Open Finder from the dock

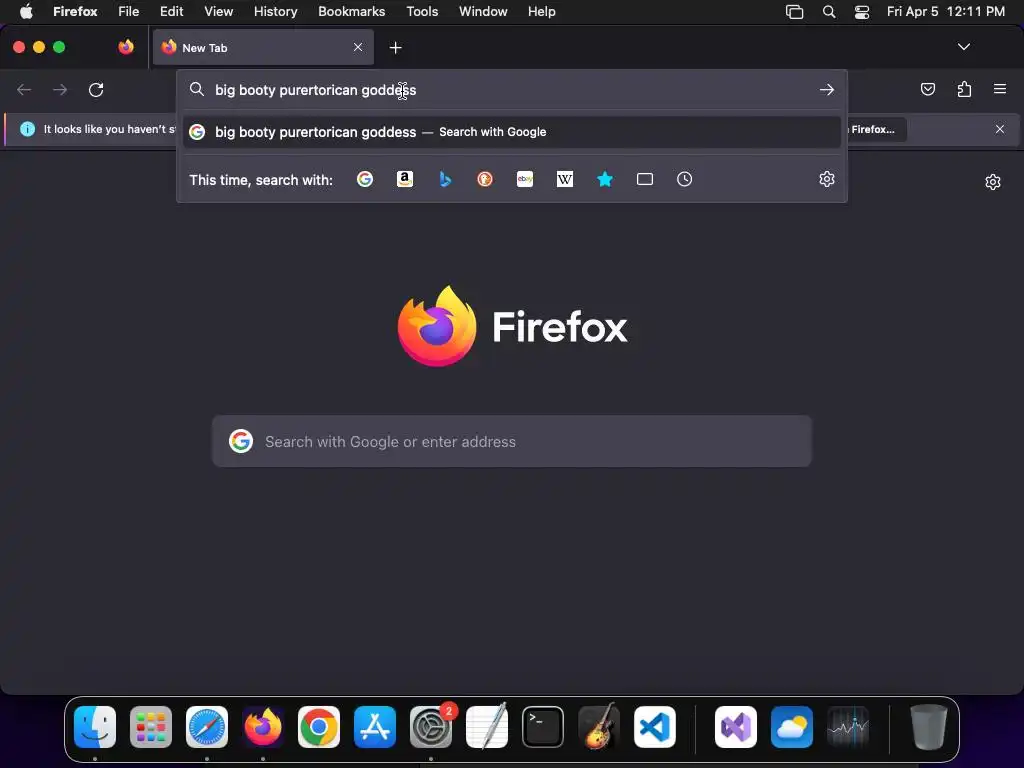click(95, 727)
